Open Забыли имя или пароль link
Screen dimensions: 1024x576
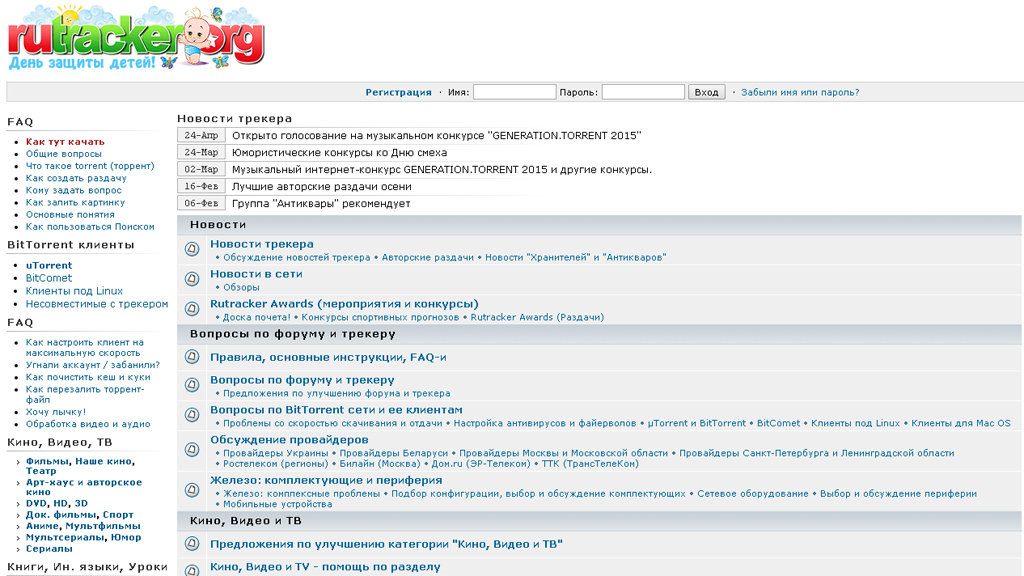pos(800,92)
